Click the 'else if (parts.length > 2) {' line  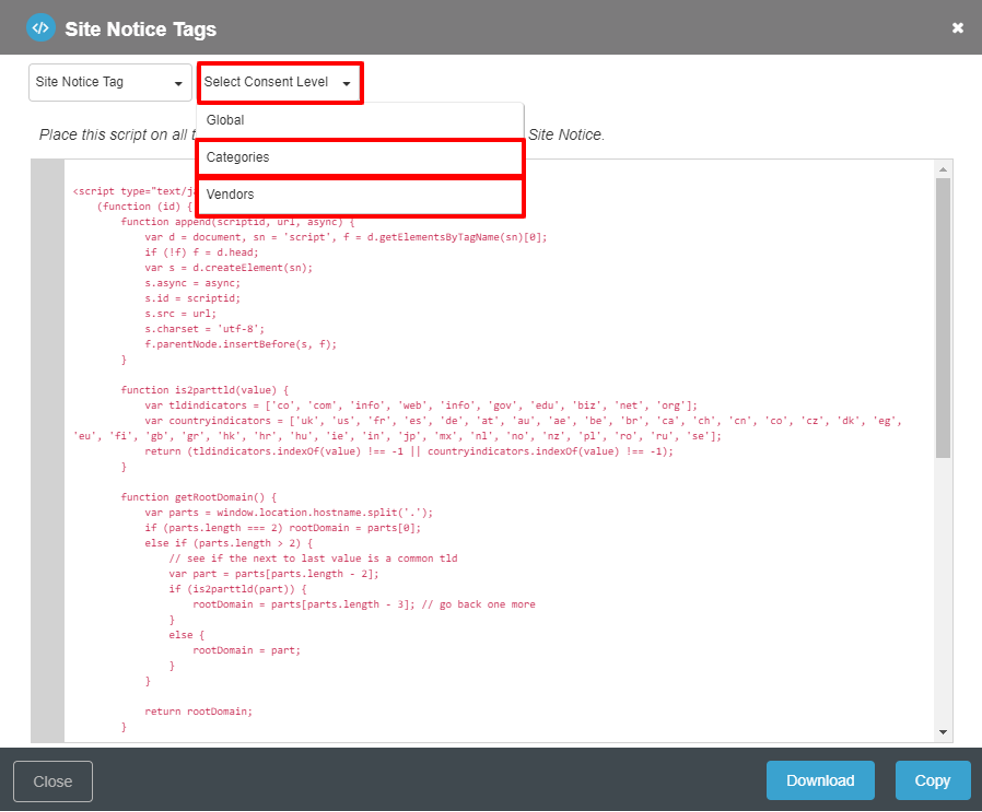pos(229,543)
